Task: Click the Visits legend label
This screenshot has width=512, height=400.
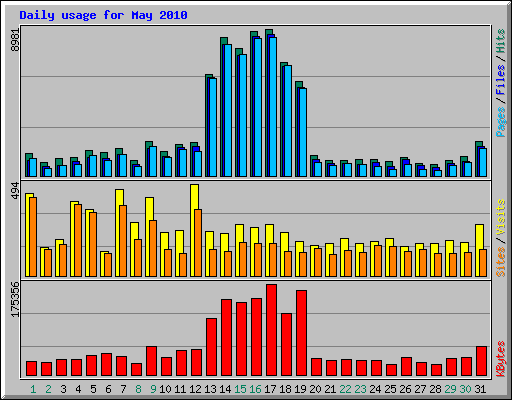Action: tap(501, 218)
